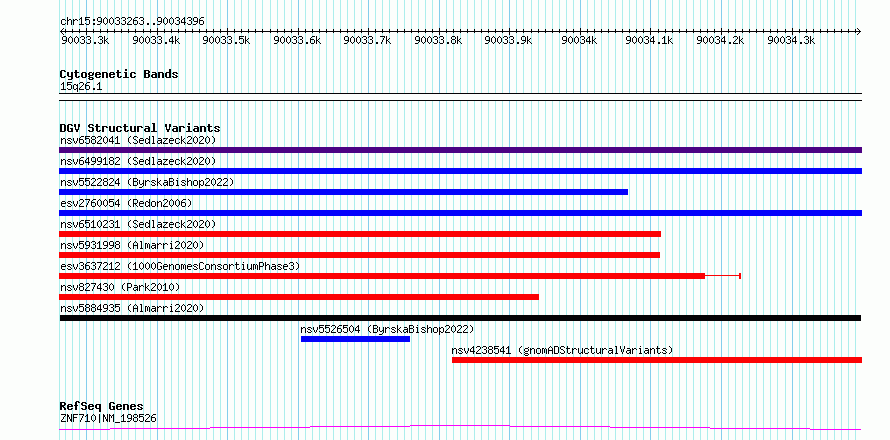This screenshot has width=890, height=440.
Task: Click the 90033.9k ruler tick label
Action: pos(509,40)
